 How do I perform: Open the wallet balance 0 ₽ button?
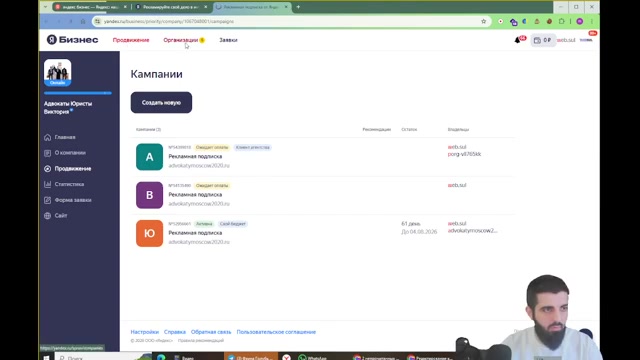(543, 40)
